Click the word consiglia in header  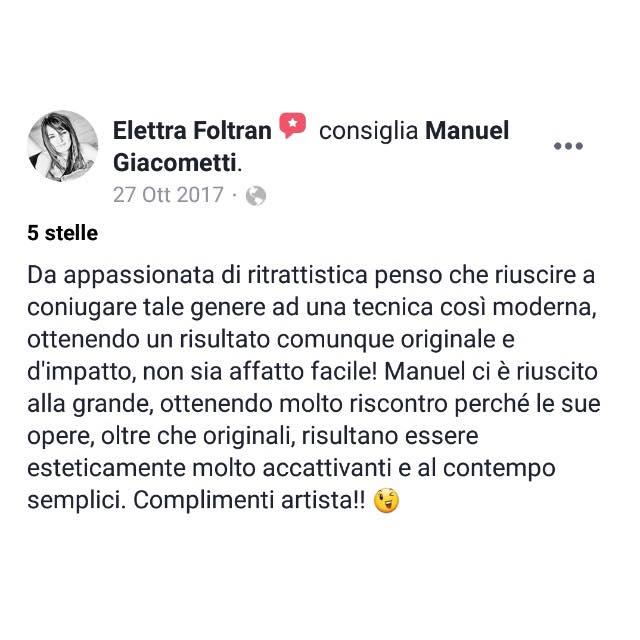[369, 132]
